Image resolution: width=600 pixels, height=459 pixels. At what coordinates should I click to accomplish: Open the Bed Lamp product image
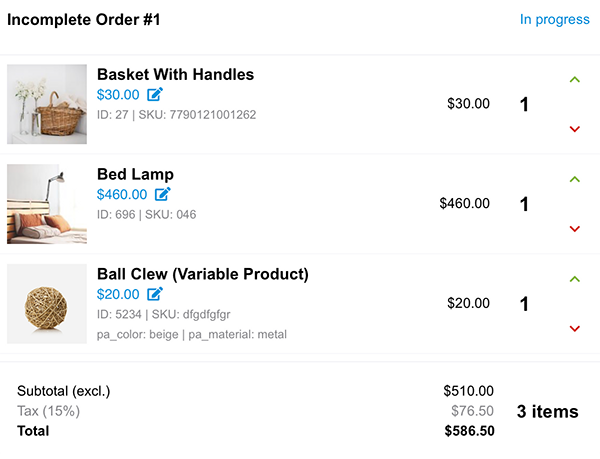[47, 204]
